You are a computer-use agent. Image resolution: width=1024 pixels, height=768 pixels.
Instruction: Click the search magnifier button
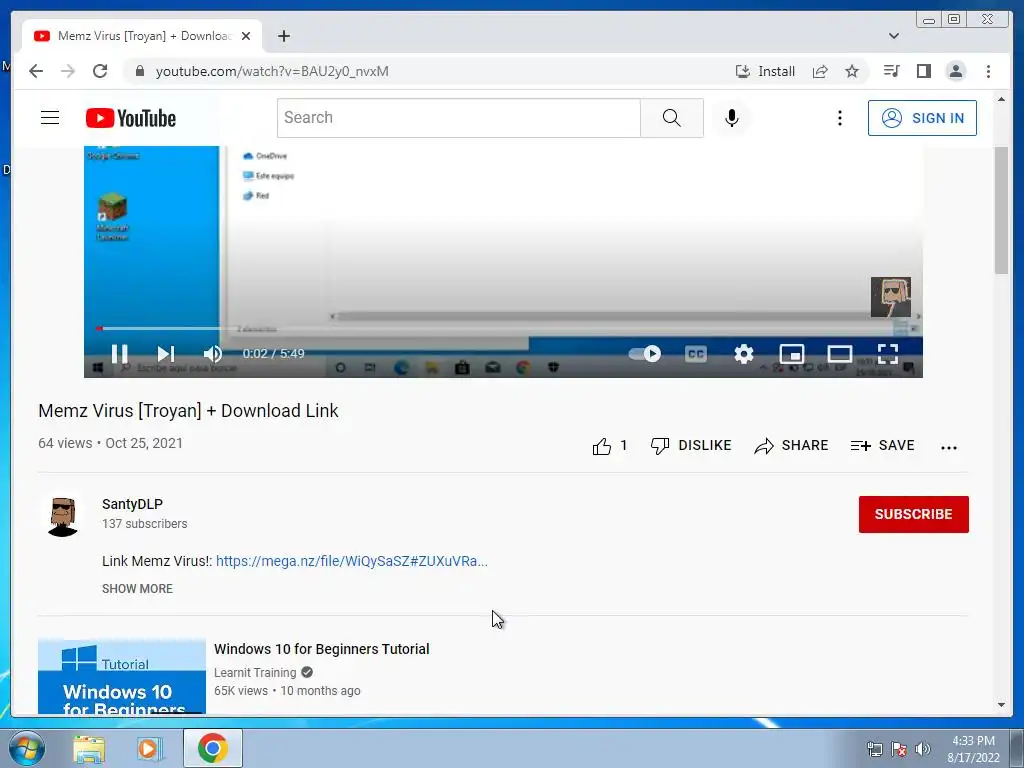(671, 118)
